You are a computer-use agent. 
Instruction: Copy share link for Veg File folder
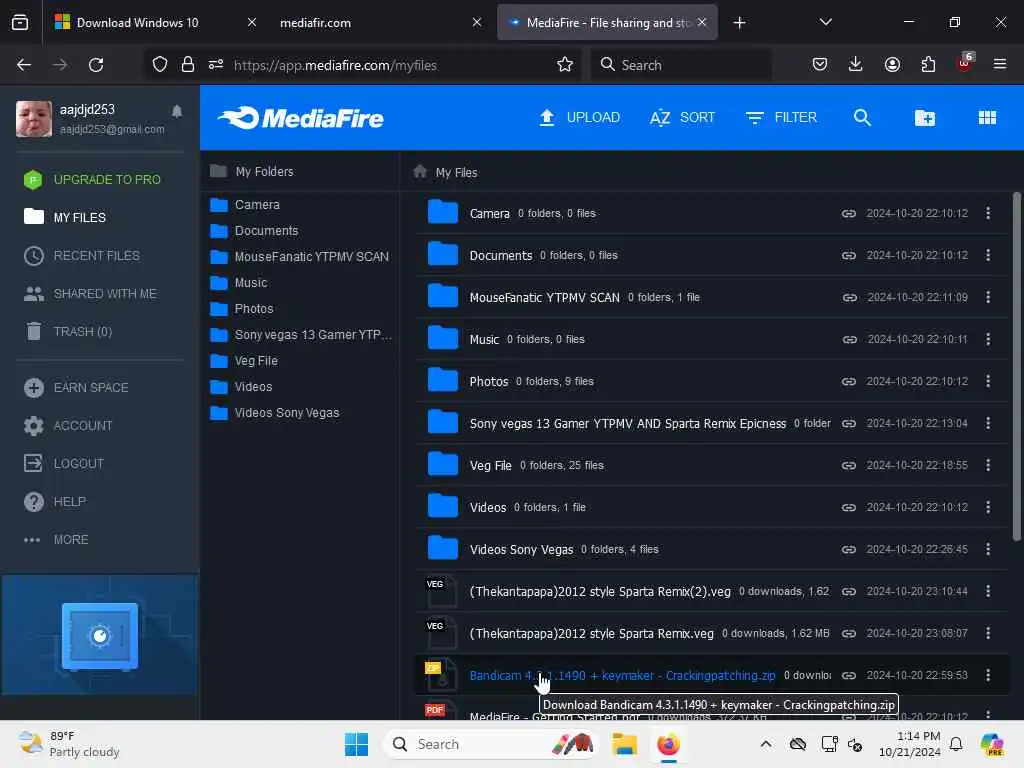pyautogui.click(x=848, y=466)
